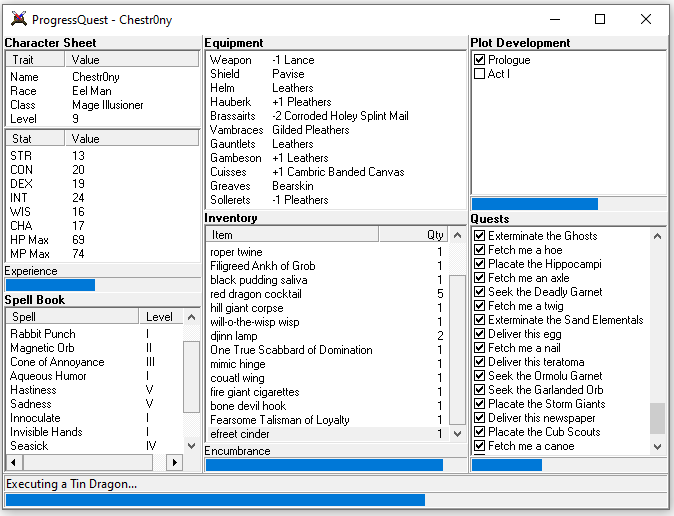Click the Greaves Bearskin equipment row
Viewport: 674px width, 516px height.
click(x=336, y=186)
